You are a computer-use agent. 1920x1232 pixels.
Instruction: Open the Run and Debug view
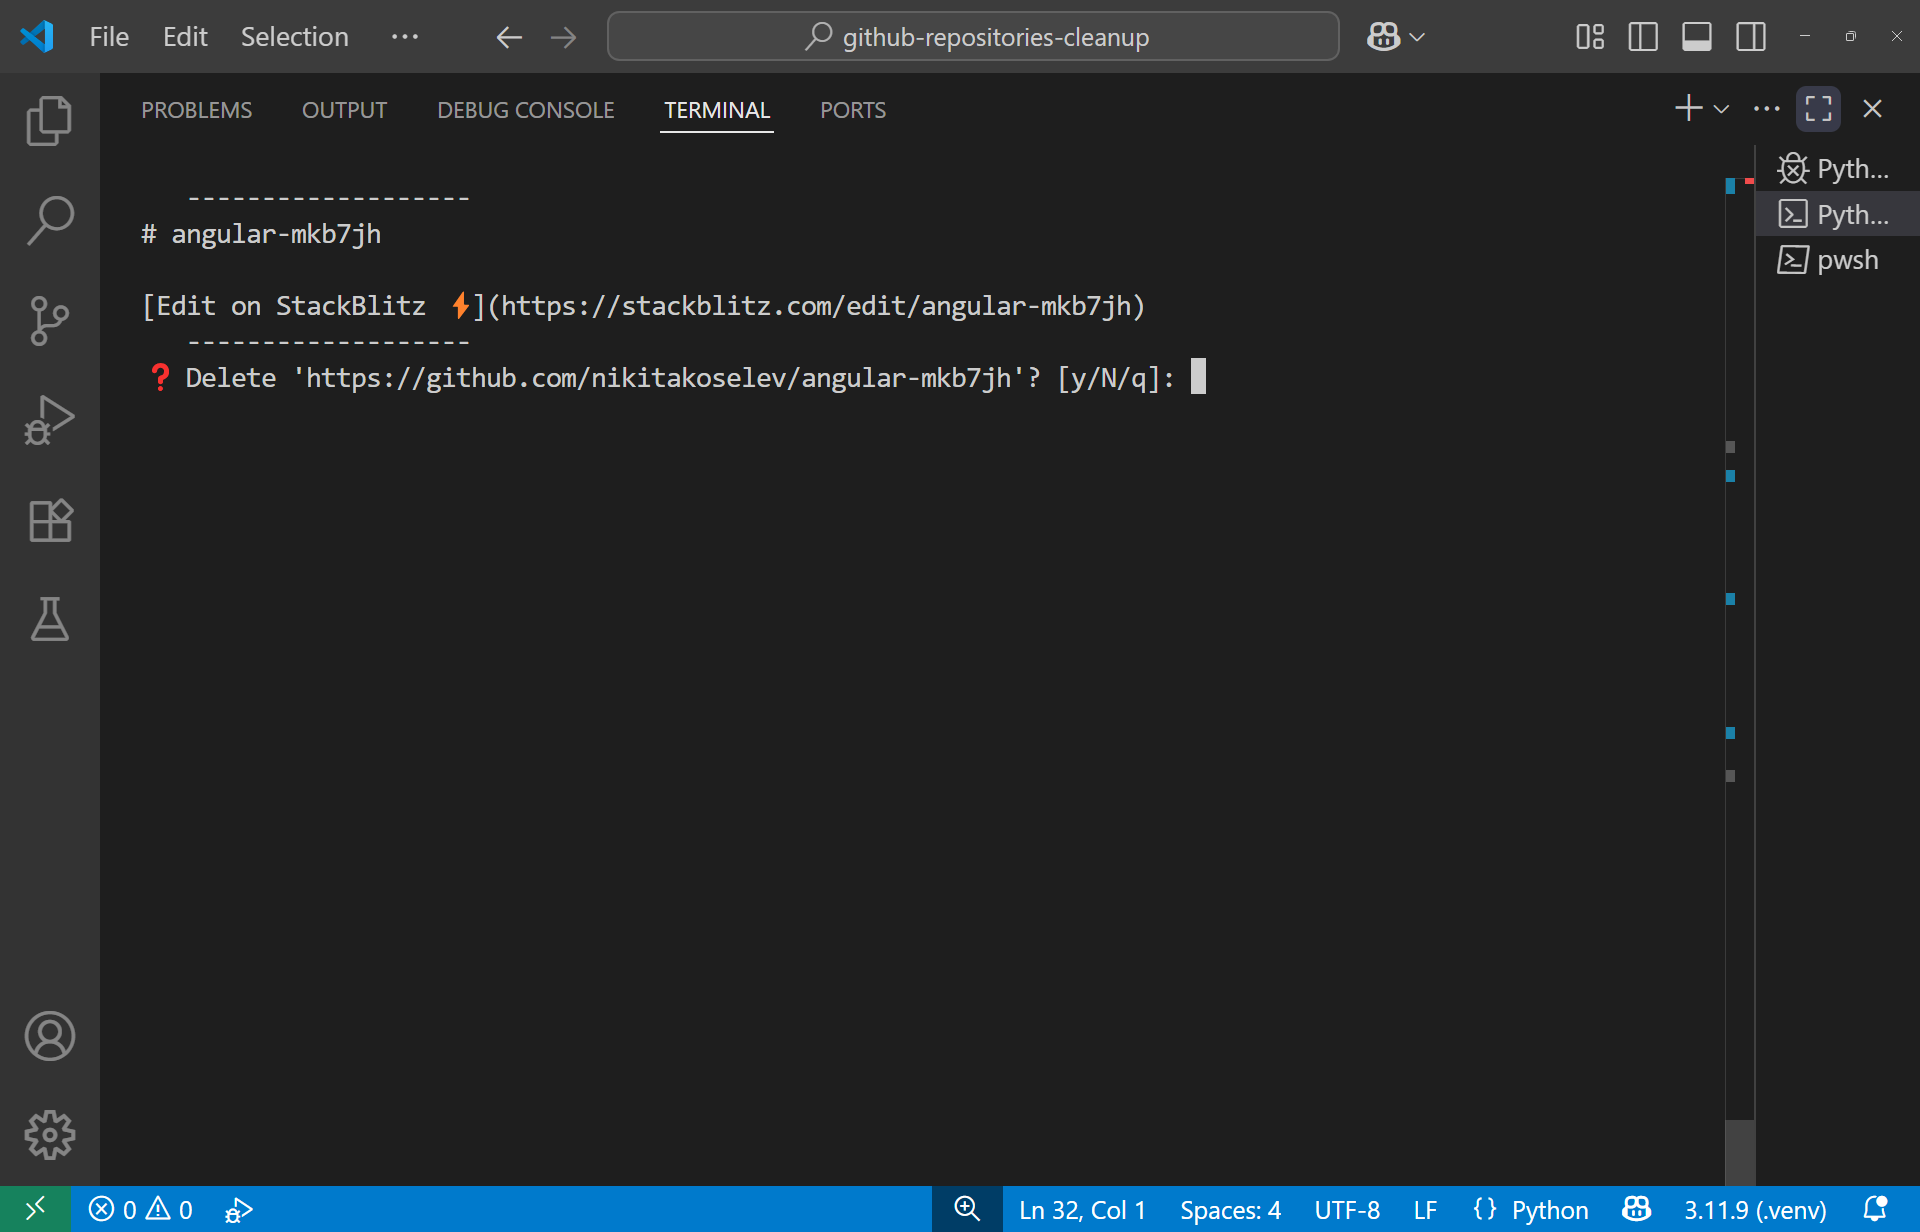click(x=49, y=421)
